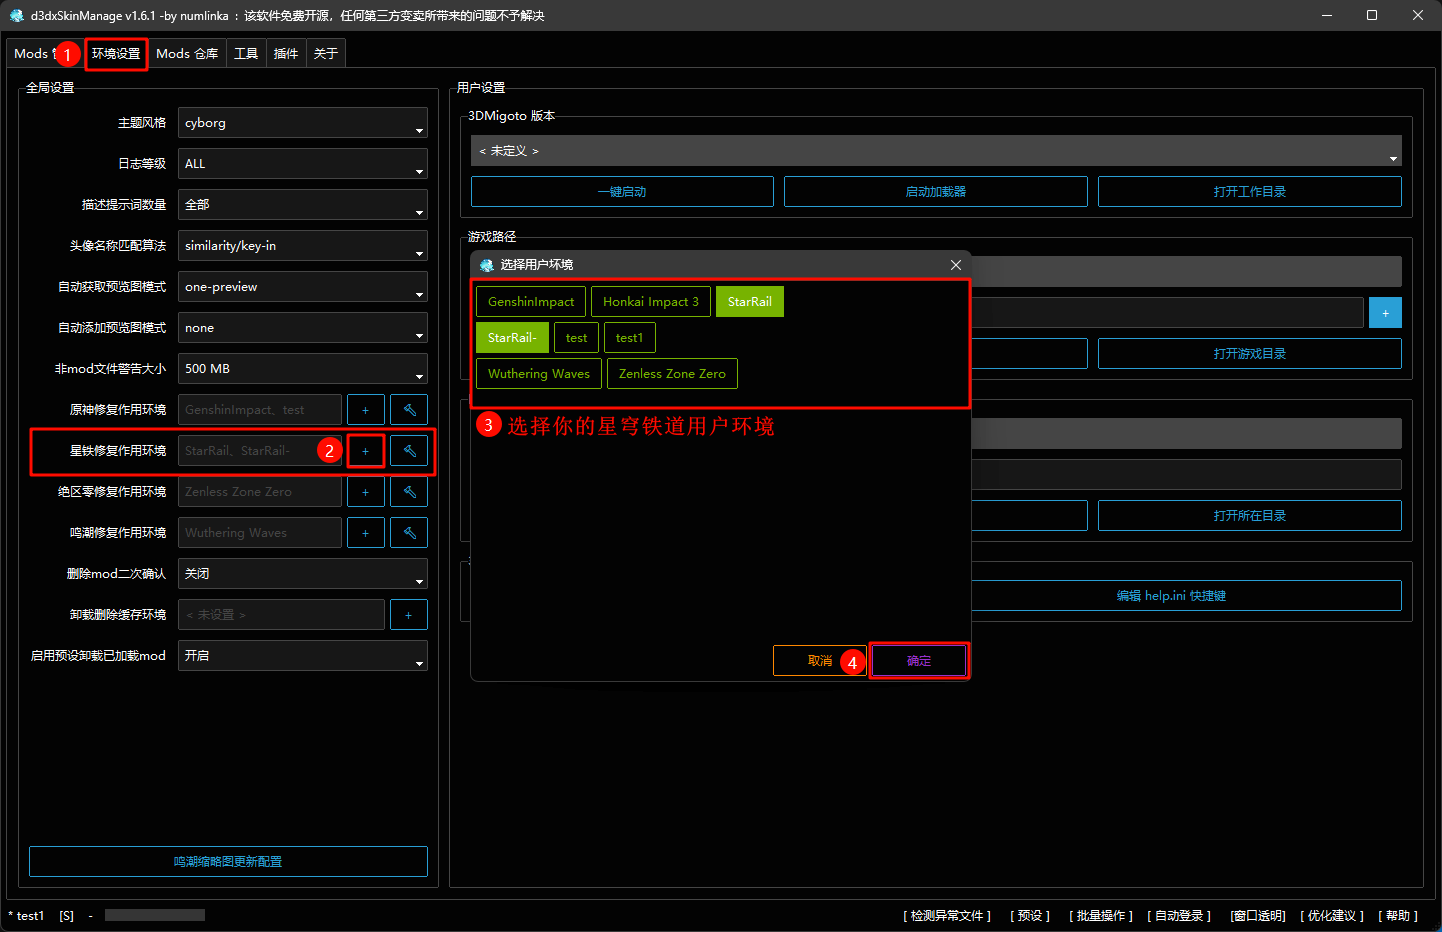Click 取消 to cancel the dialog

click(820, 661)
